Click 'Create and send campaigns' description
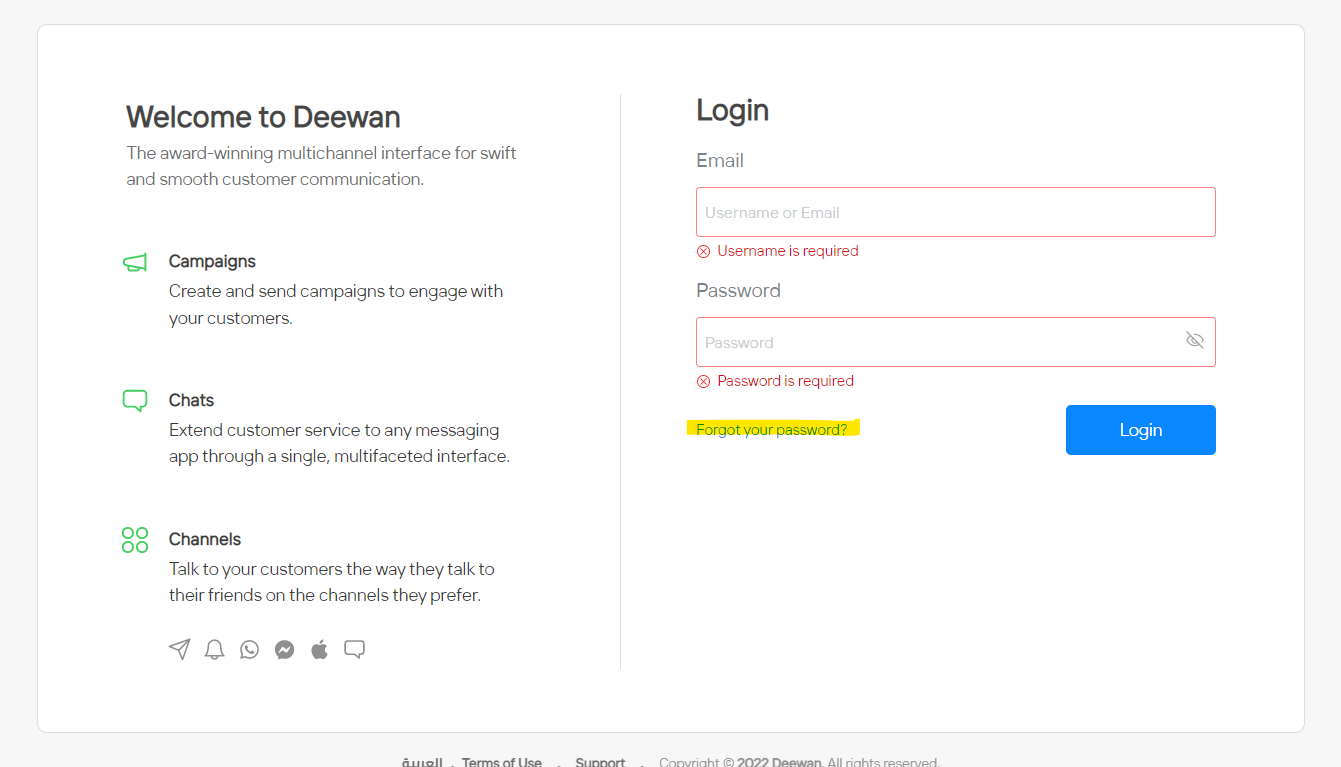 pos(336,305)
